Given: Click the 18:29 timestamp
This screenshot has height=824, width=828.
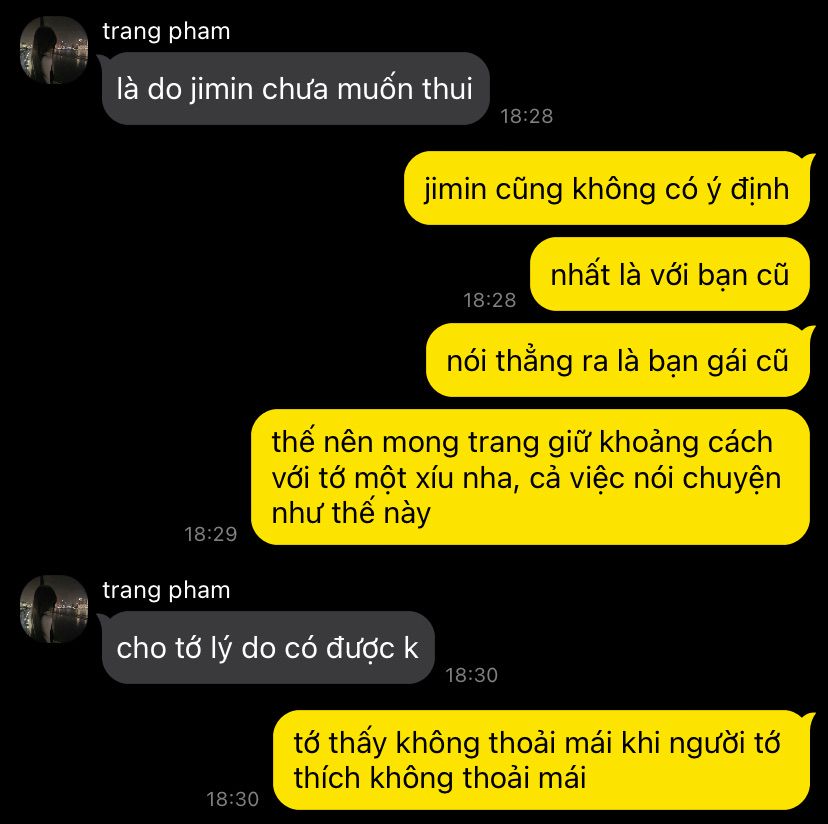Looking at the screenshot, I should coord(211,534).
